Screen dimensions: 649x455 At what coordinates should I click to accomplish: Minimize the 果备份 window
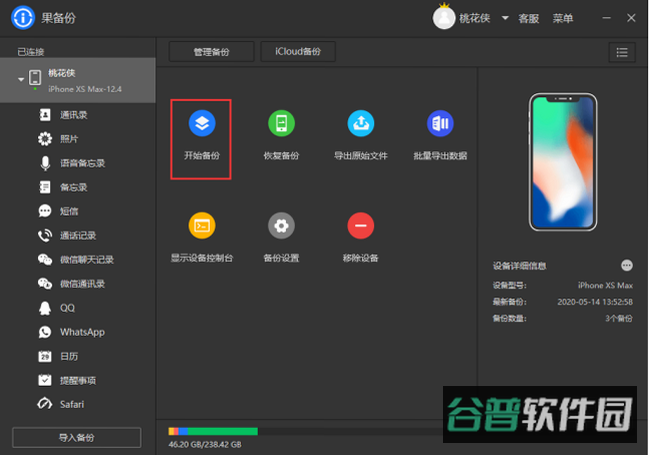click(x=606, y=18)
